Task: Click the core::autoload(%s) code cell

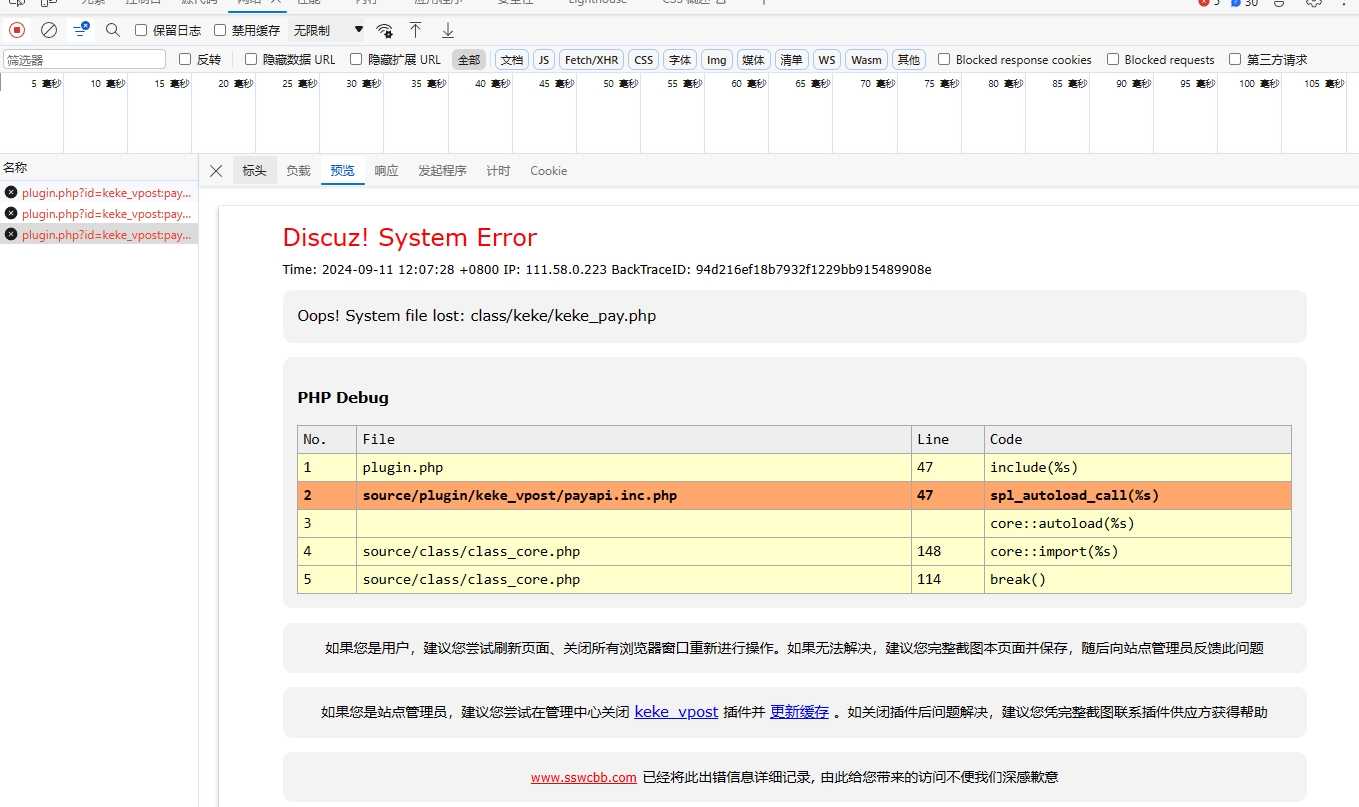Action: tap(1137, 523)
